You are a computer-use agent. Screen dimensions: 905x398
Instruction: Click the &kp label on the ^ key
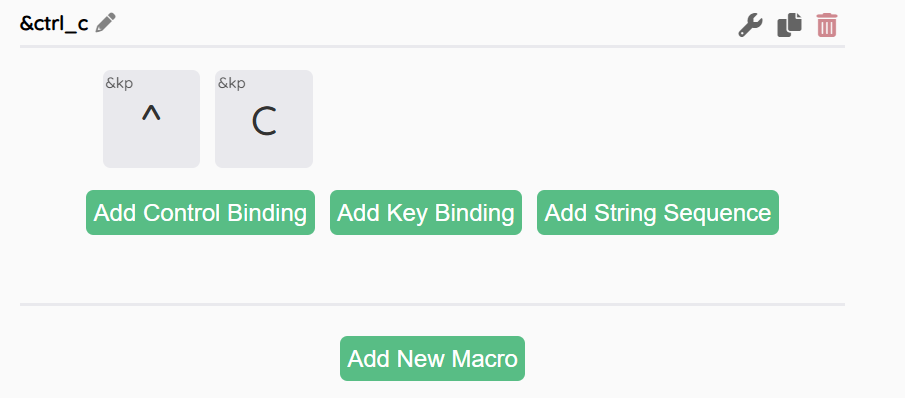(119, 83)
